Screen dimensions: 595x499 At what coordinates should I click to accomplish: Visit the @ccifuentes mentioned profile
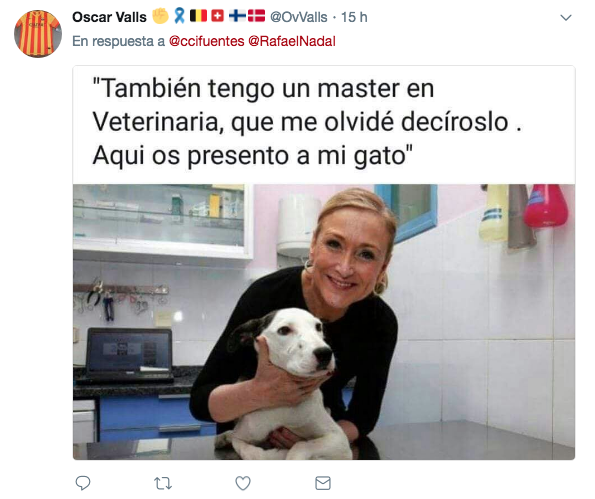click(206, 41)
